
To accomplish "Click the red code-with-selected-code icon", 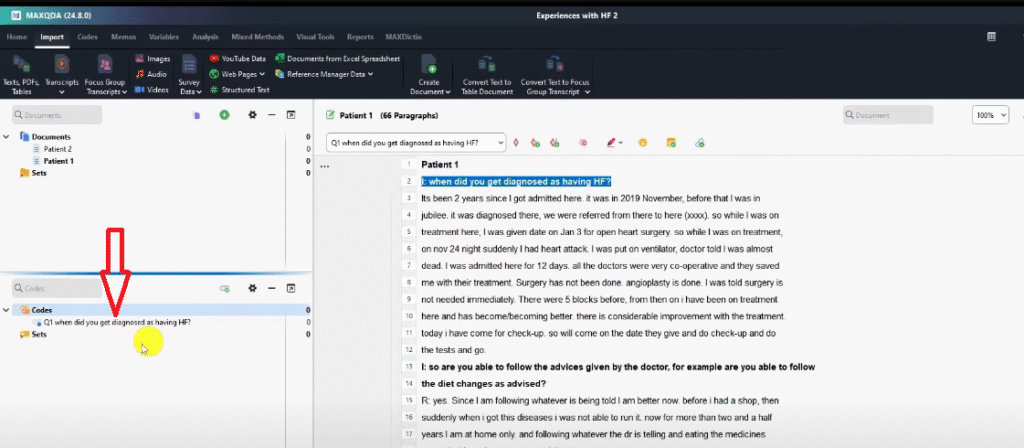I will (x=516, y=142).
